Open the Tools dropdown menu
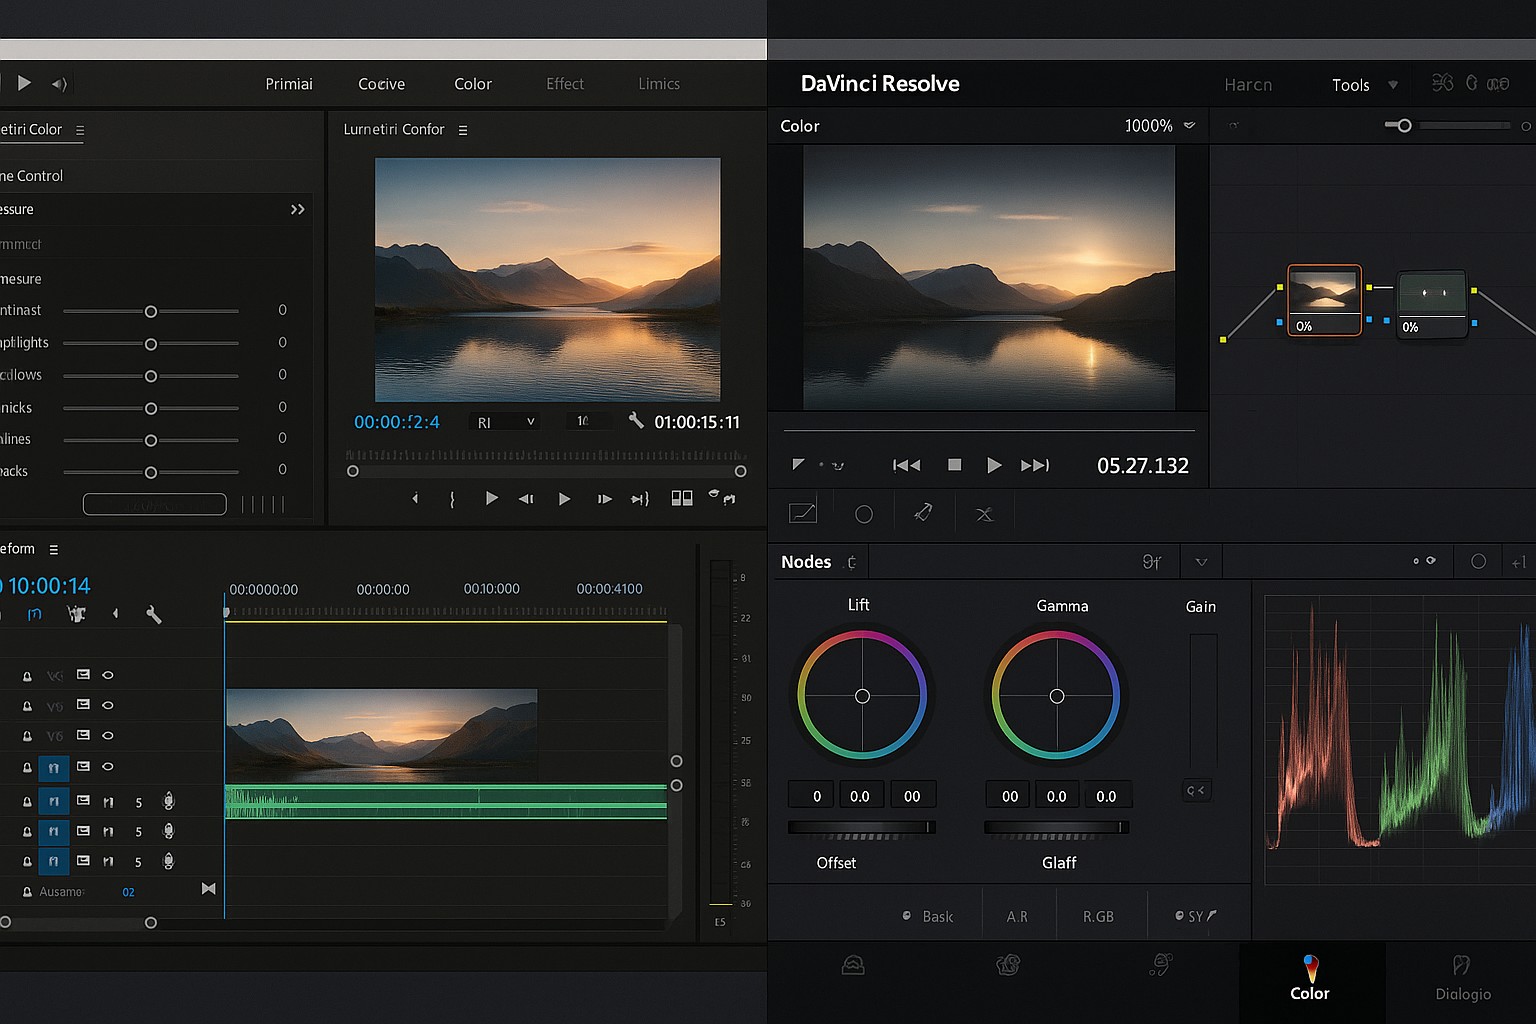The height and width of the screenshot is (1024, 1536). coord(1363,85)
